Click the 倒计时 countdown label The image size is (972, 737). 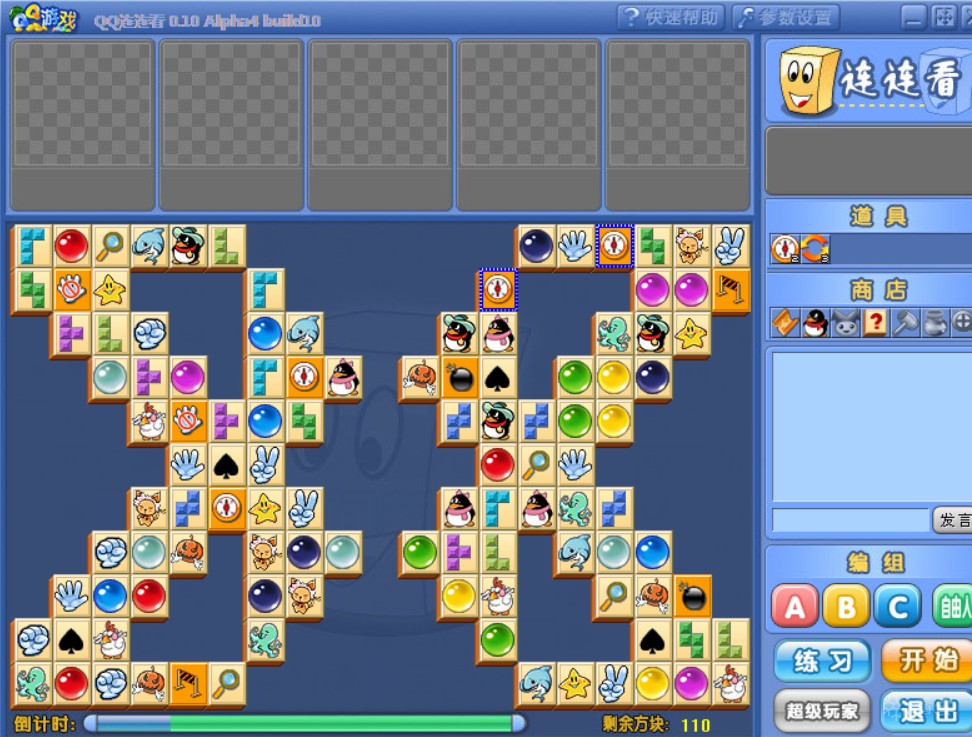[x=43, y=723]
